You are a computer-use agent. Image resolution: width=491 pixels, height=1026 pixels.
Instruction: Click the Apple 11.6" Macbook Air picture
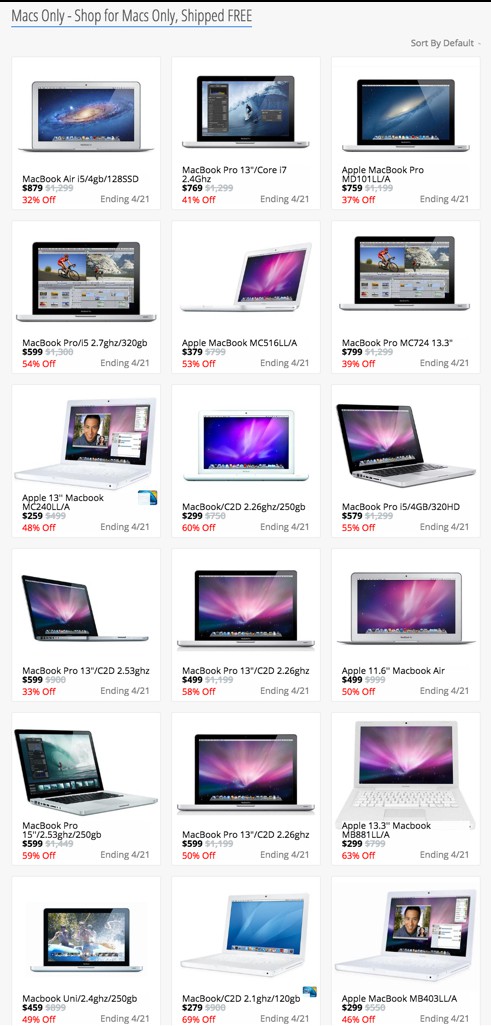coord(405,608)
